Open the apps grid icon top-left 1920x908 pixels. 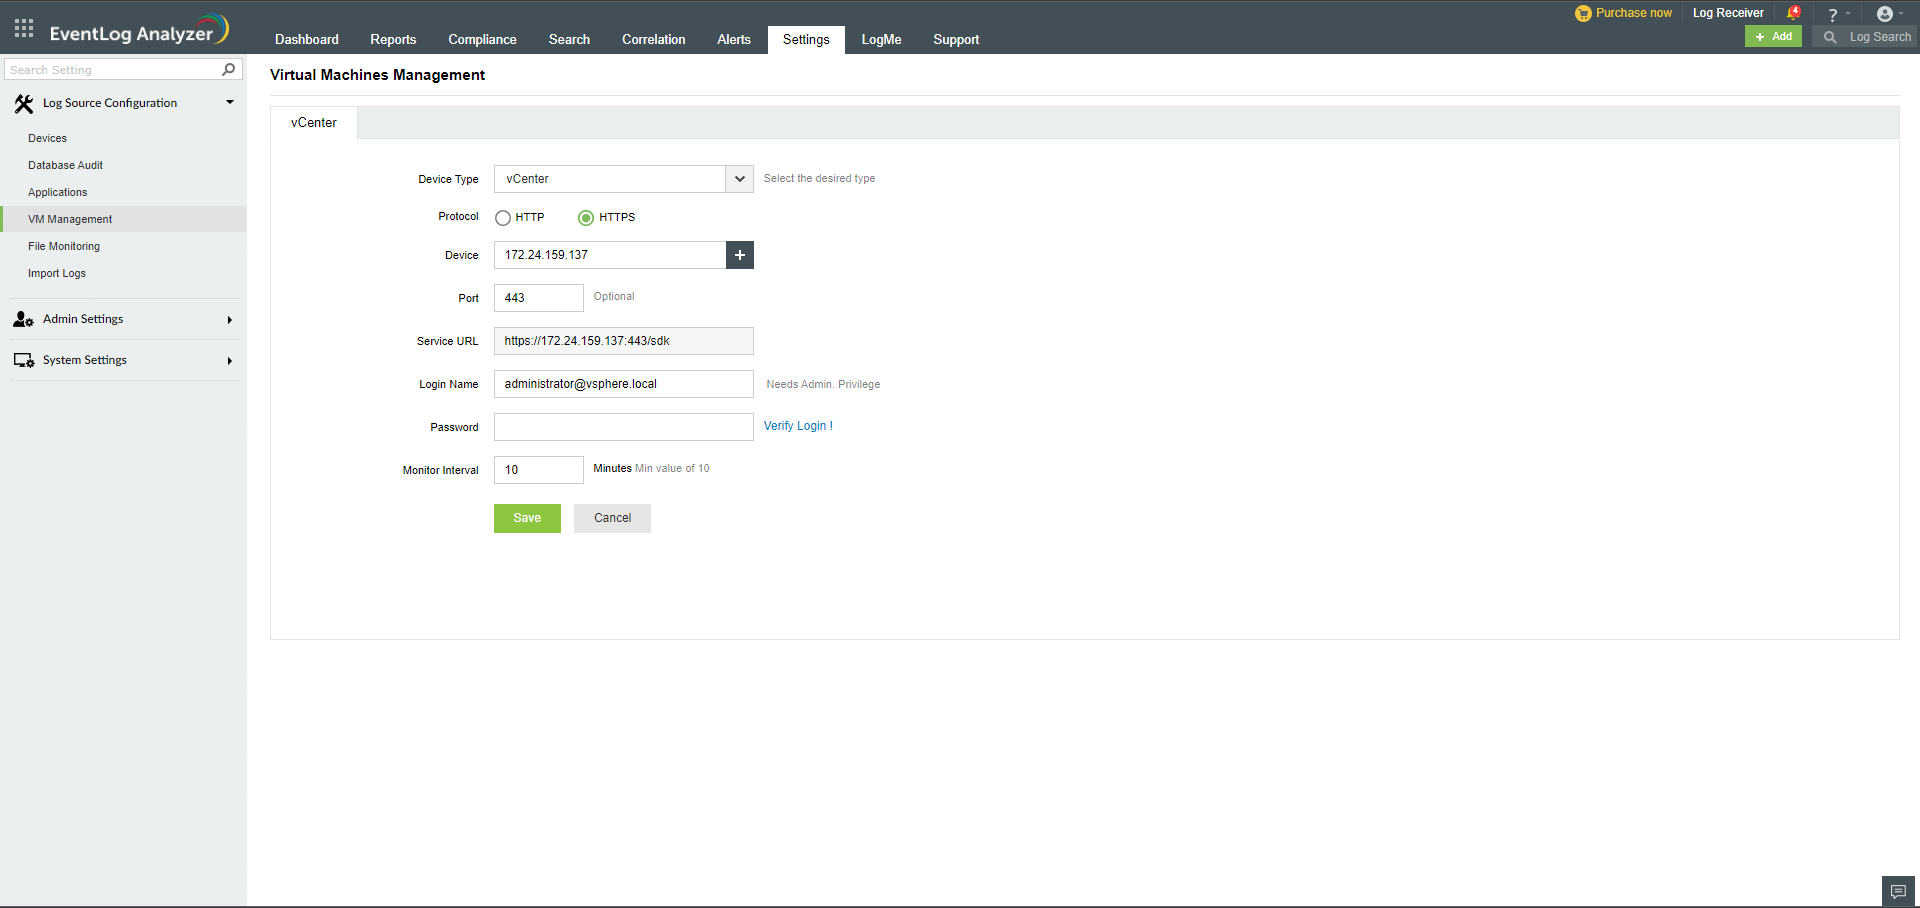tap(23, 27)
